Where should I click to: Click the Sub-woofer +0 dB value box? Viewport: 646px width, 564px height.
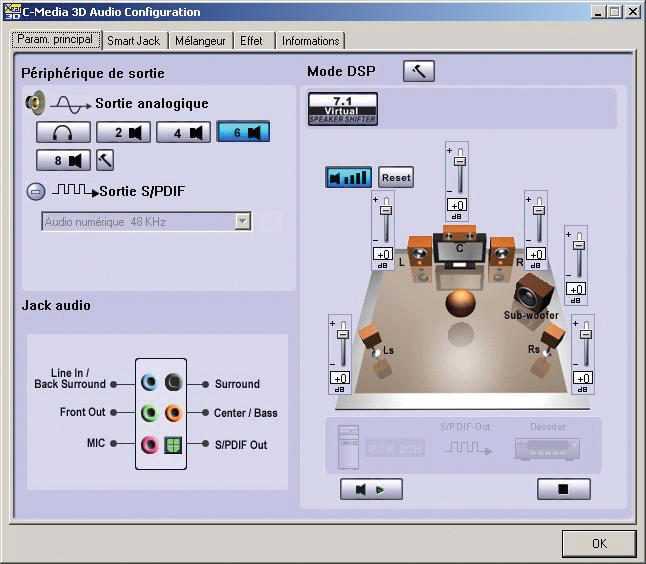[x=576, y=290]
